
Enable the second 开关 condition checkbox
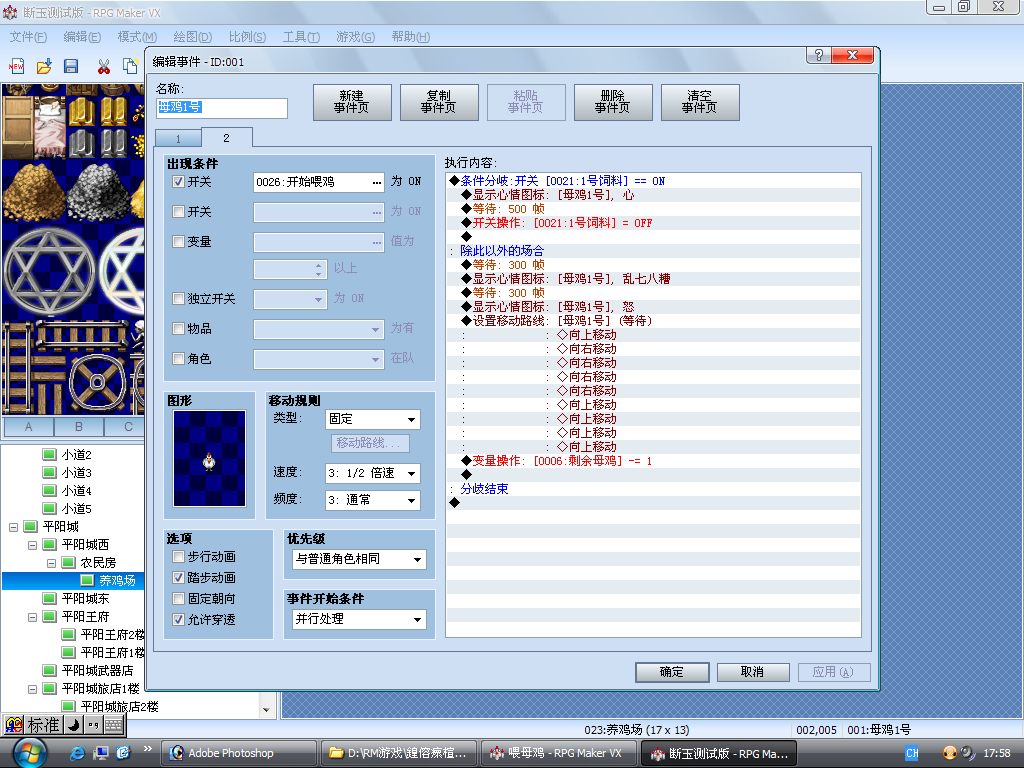click(178, 212)
